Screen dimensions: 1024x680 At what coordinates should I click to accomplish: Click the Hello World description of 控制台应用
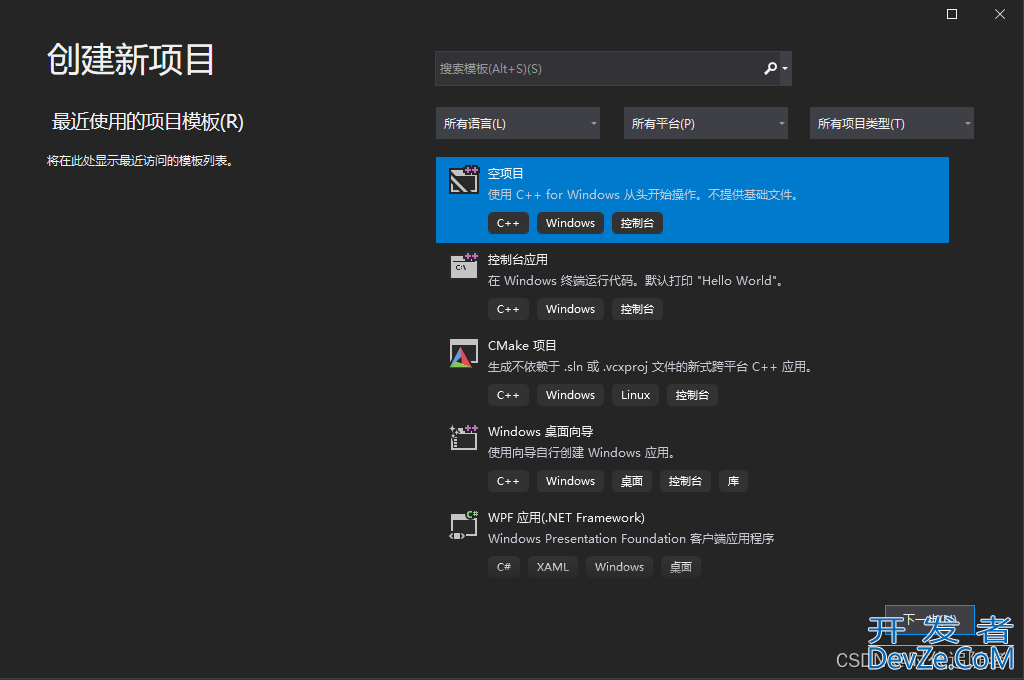[636, 281]
